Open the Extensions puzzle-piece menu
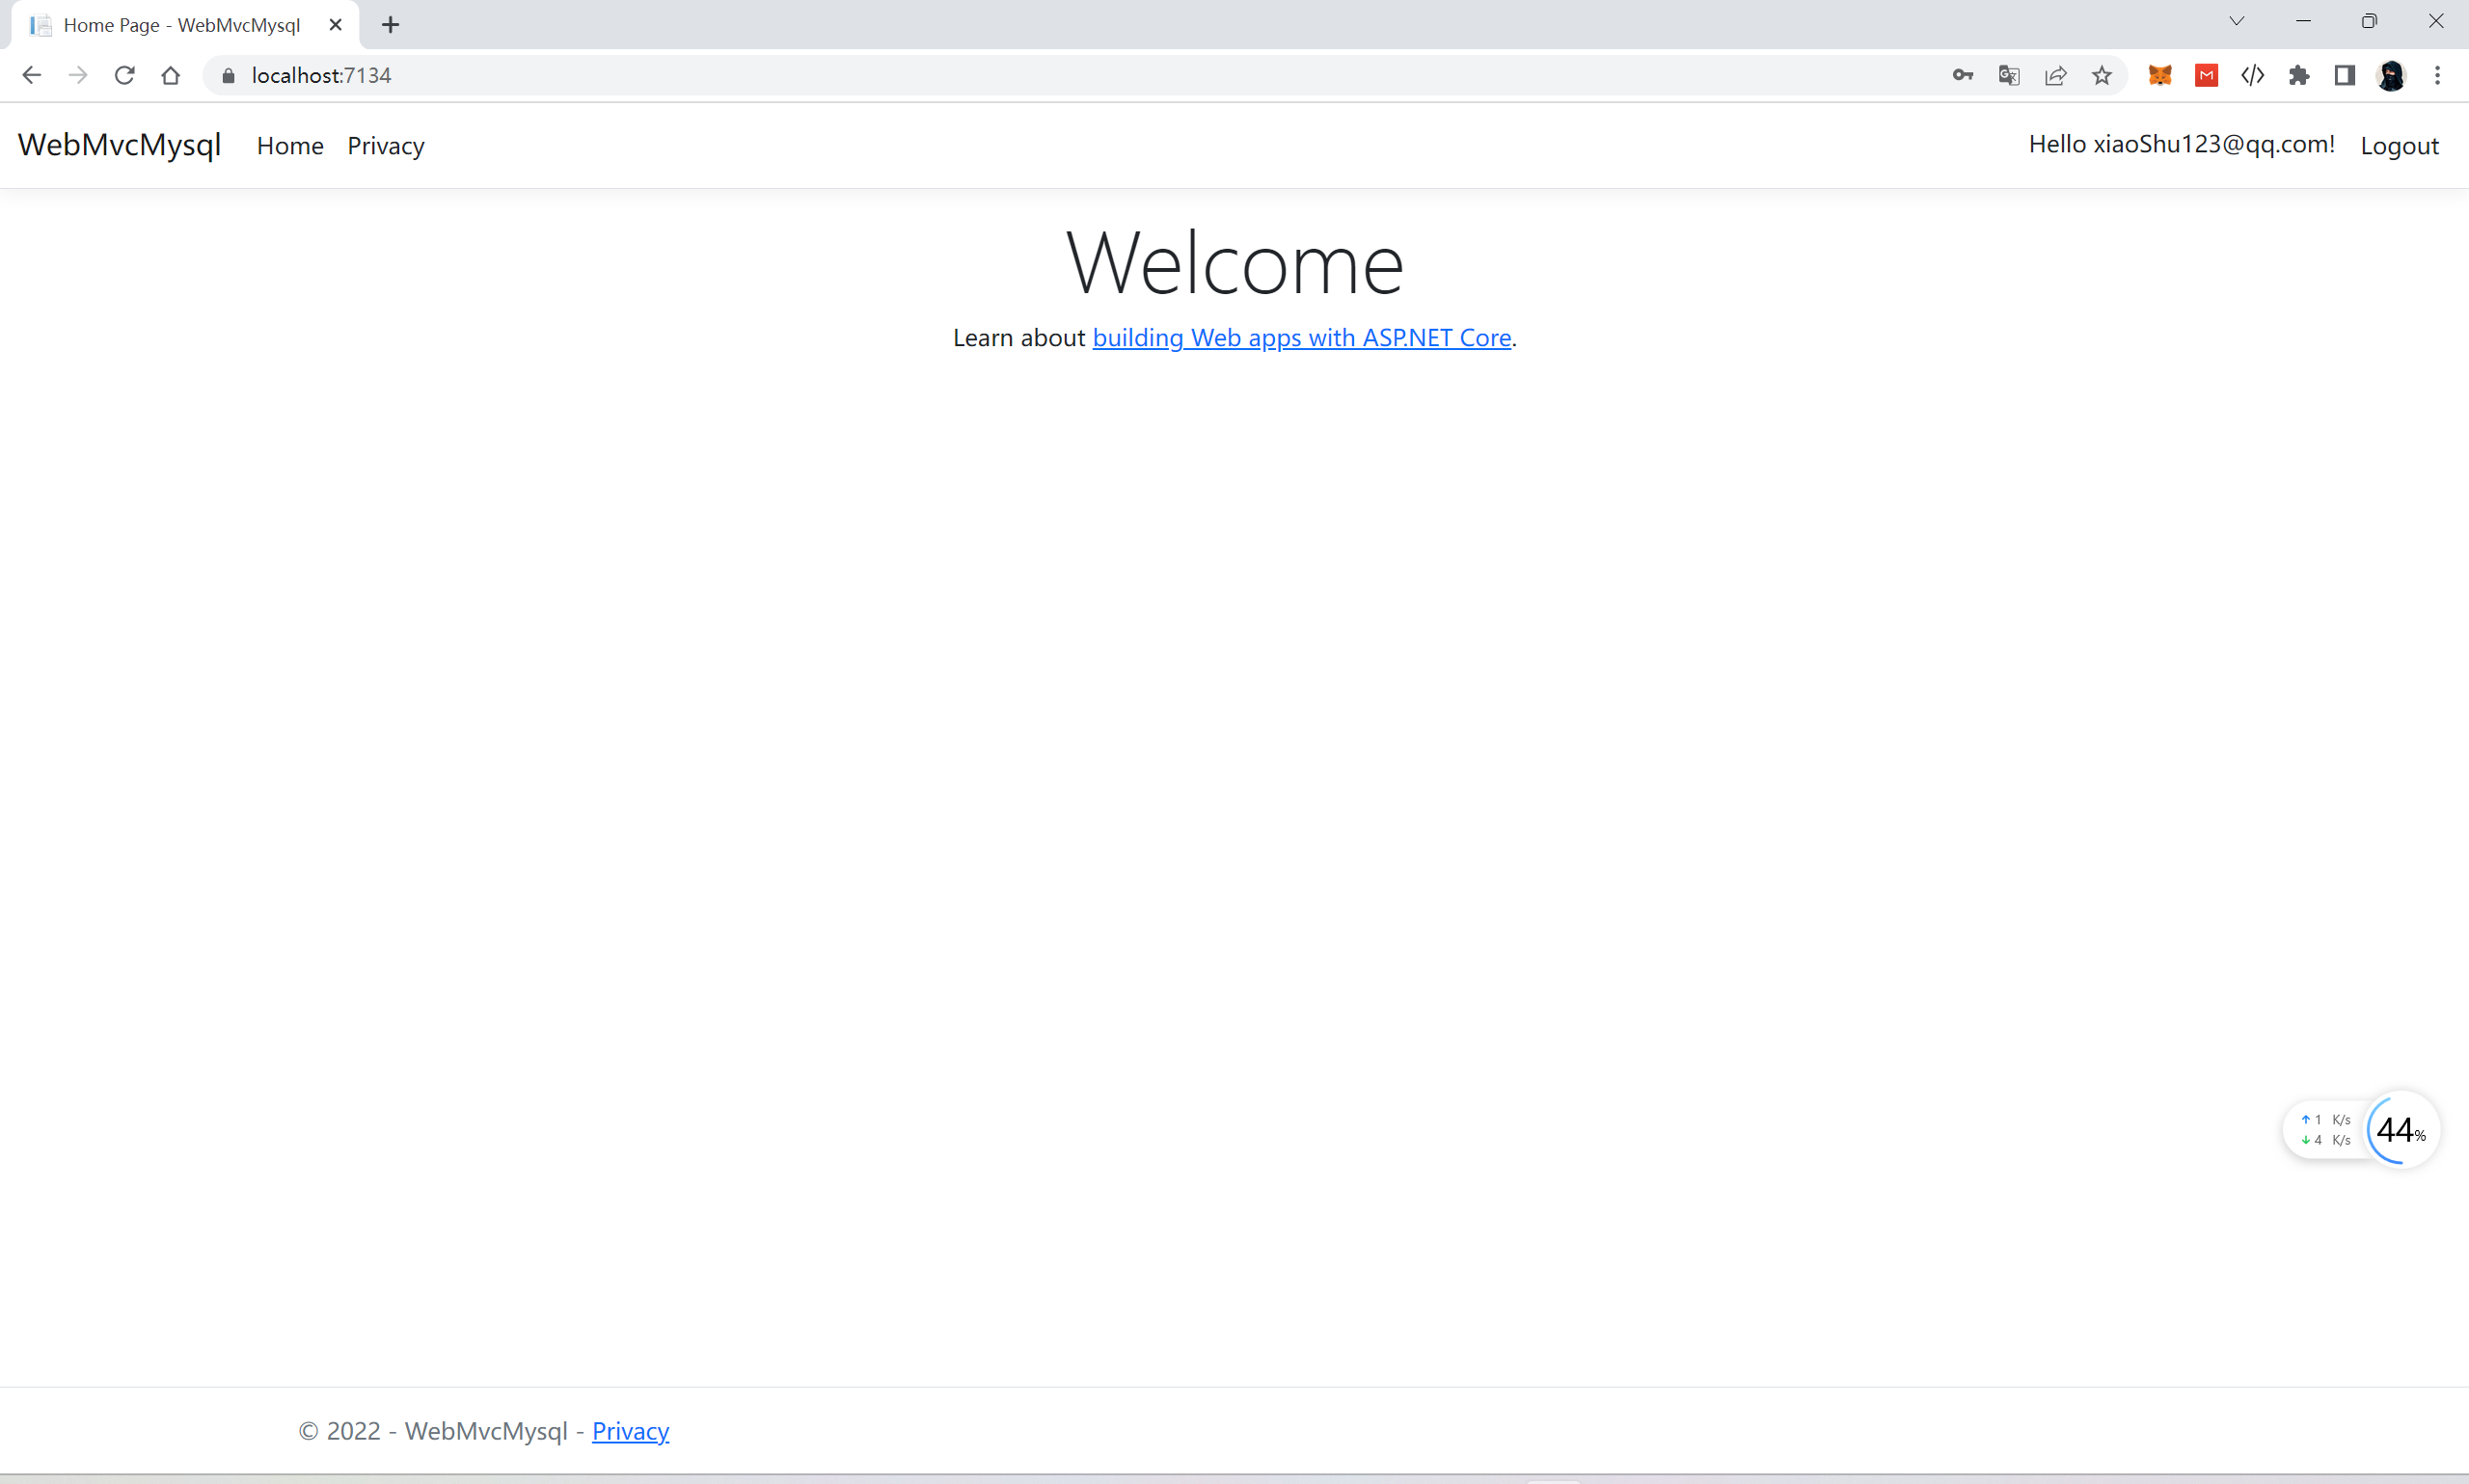This screenshot has width=2469, height=1484. tap(2298, 75)
